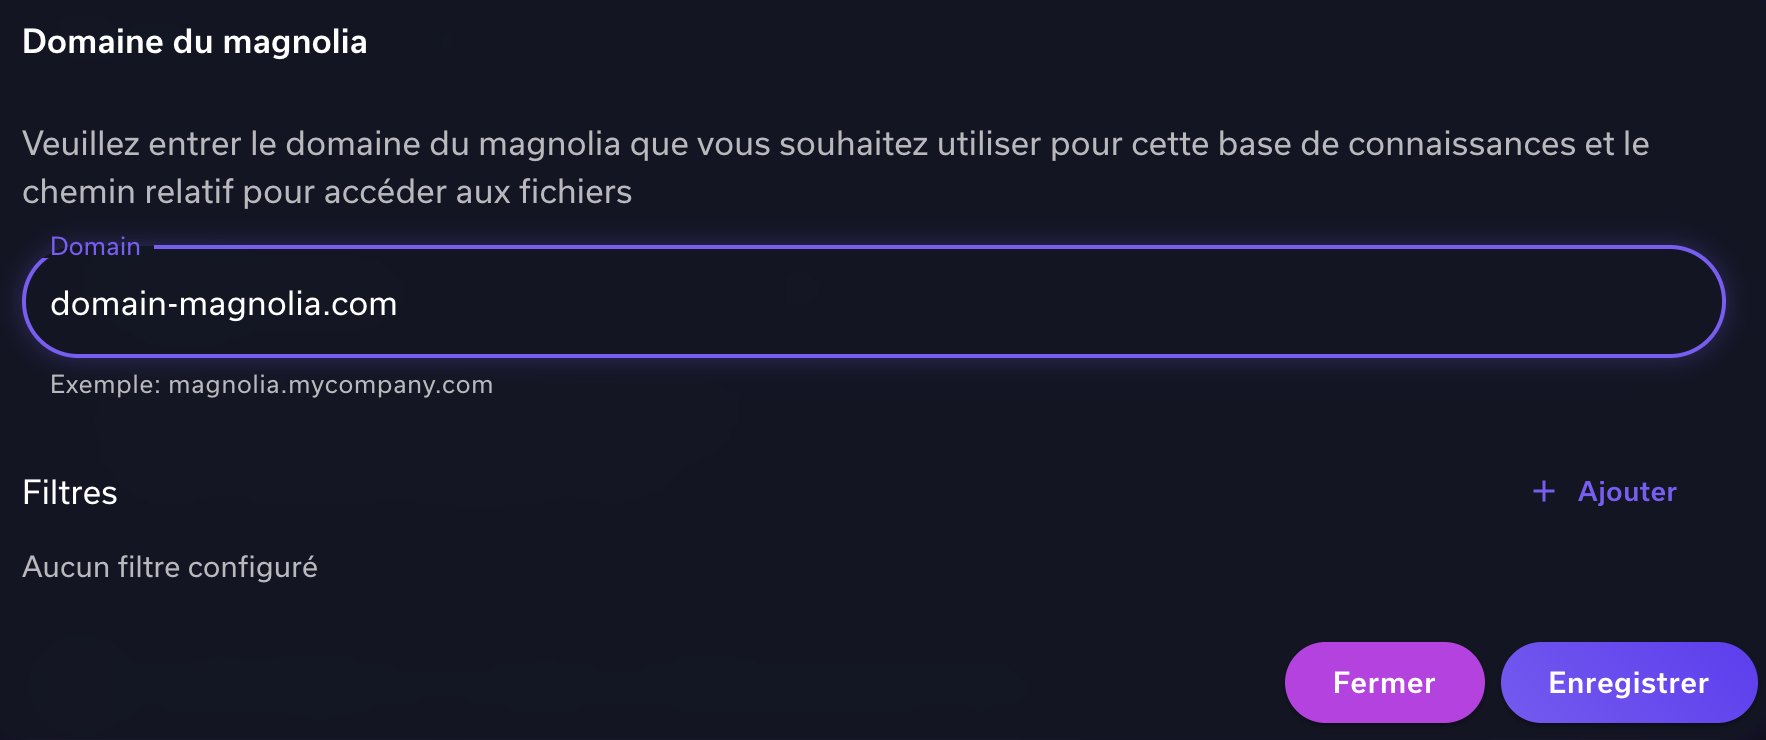Click the Filtres section heading
Viewport: 1766px width, 740px height.
pos(70,492)
